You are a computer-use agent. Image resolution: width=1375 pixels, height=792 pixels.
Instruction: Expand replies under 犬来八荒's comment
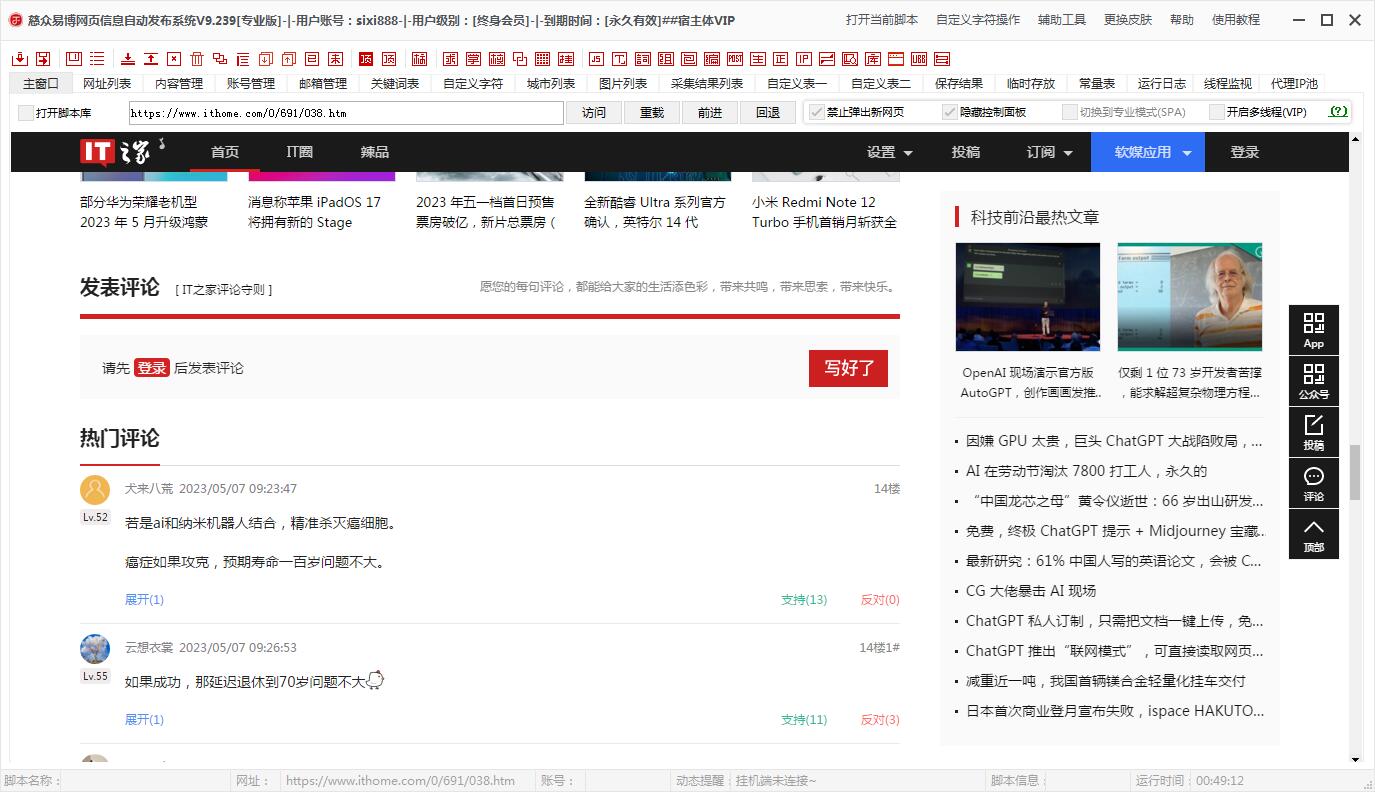pos(144,600)
